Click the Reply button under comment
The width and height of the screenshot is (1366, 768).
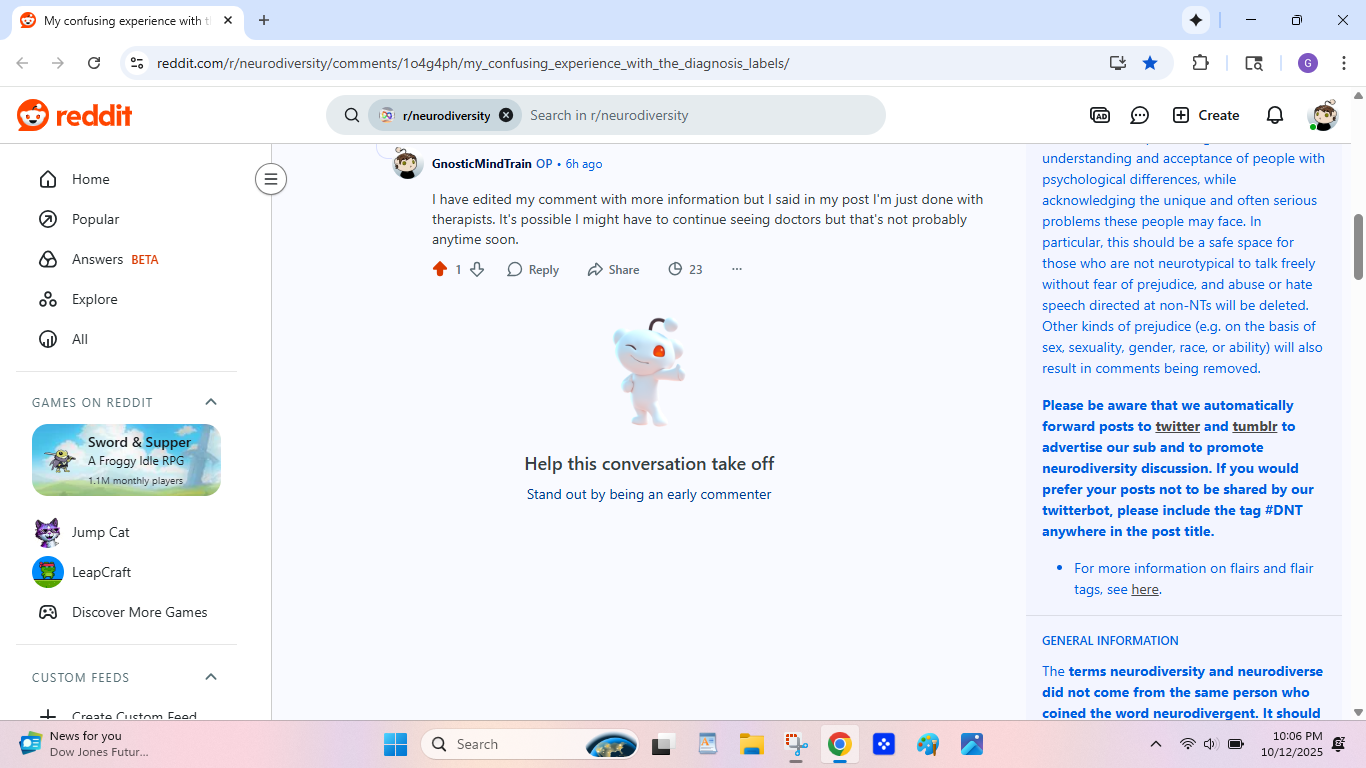tap(533, 269)
